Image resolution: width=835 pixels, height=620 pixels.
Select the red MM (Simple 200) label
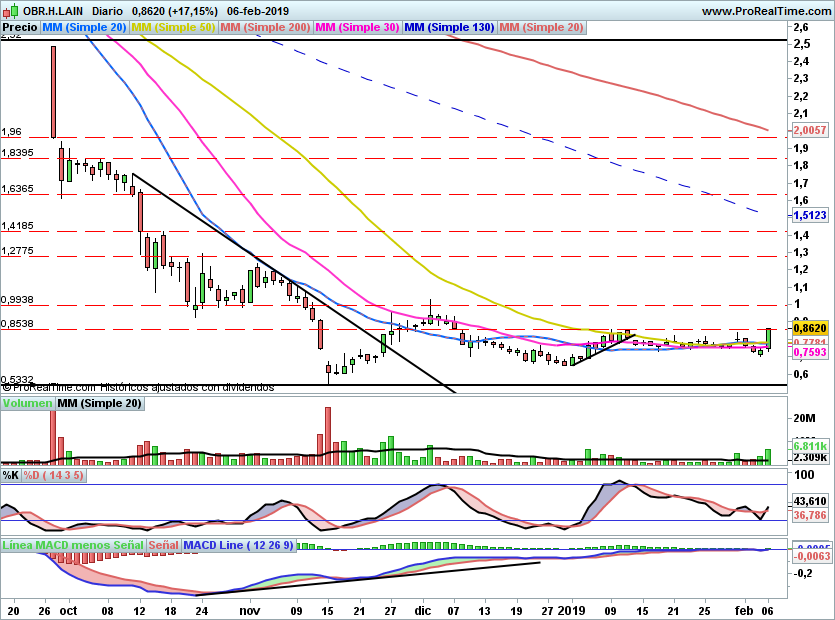pos(265,27)
